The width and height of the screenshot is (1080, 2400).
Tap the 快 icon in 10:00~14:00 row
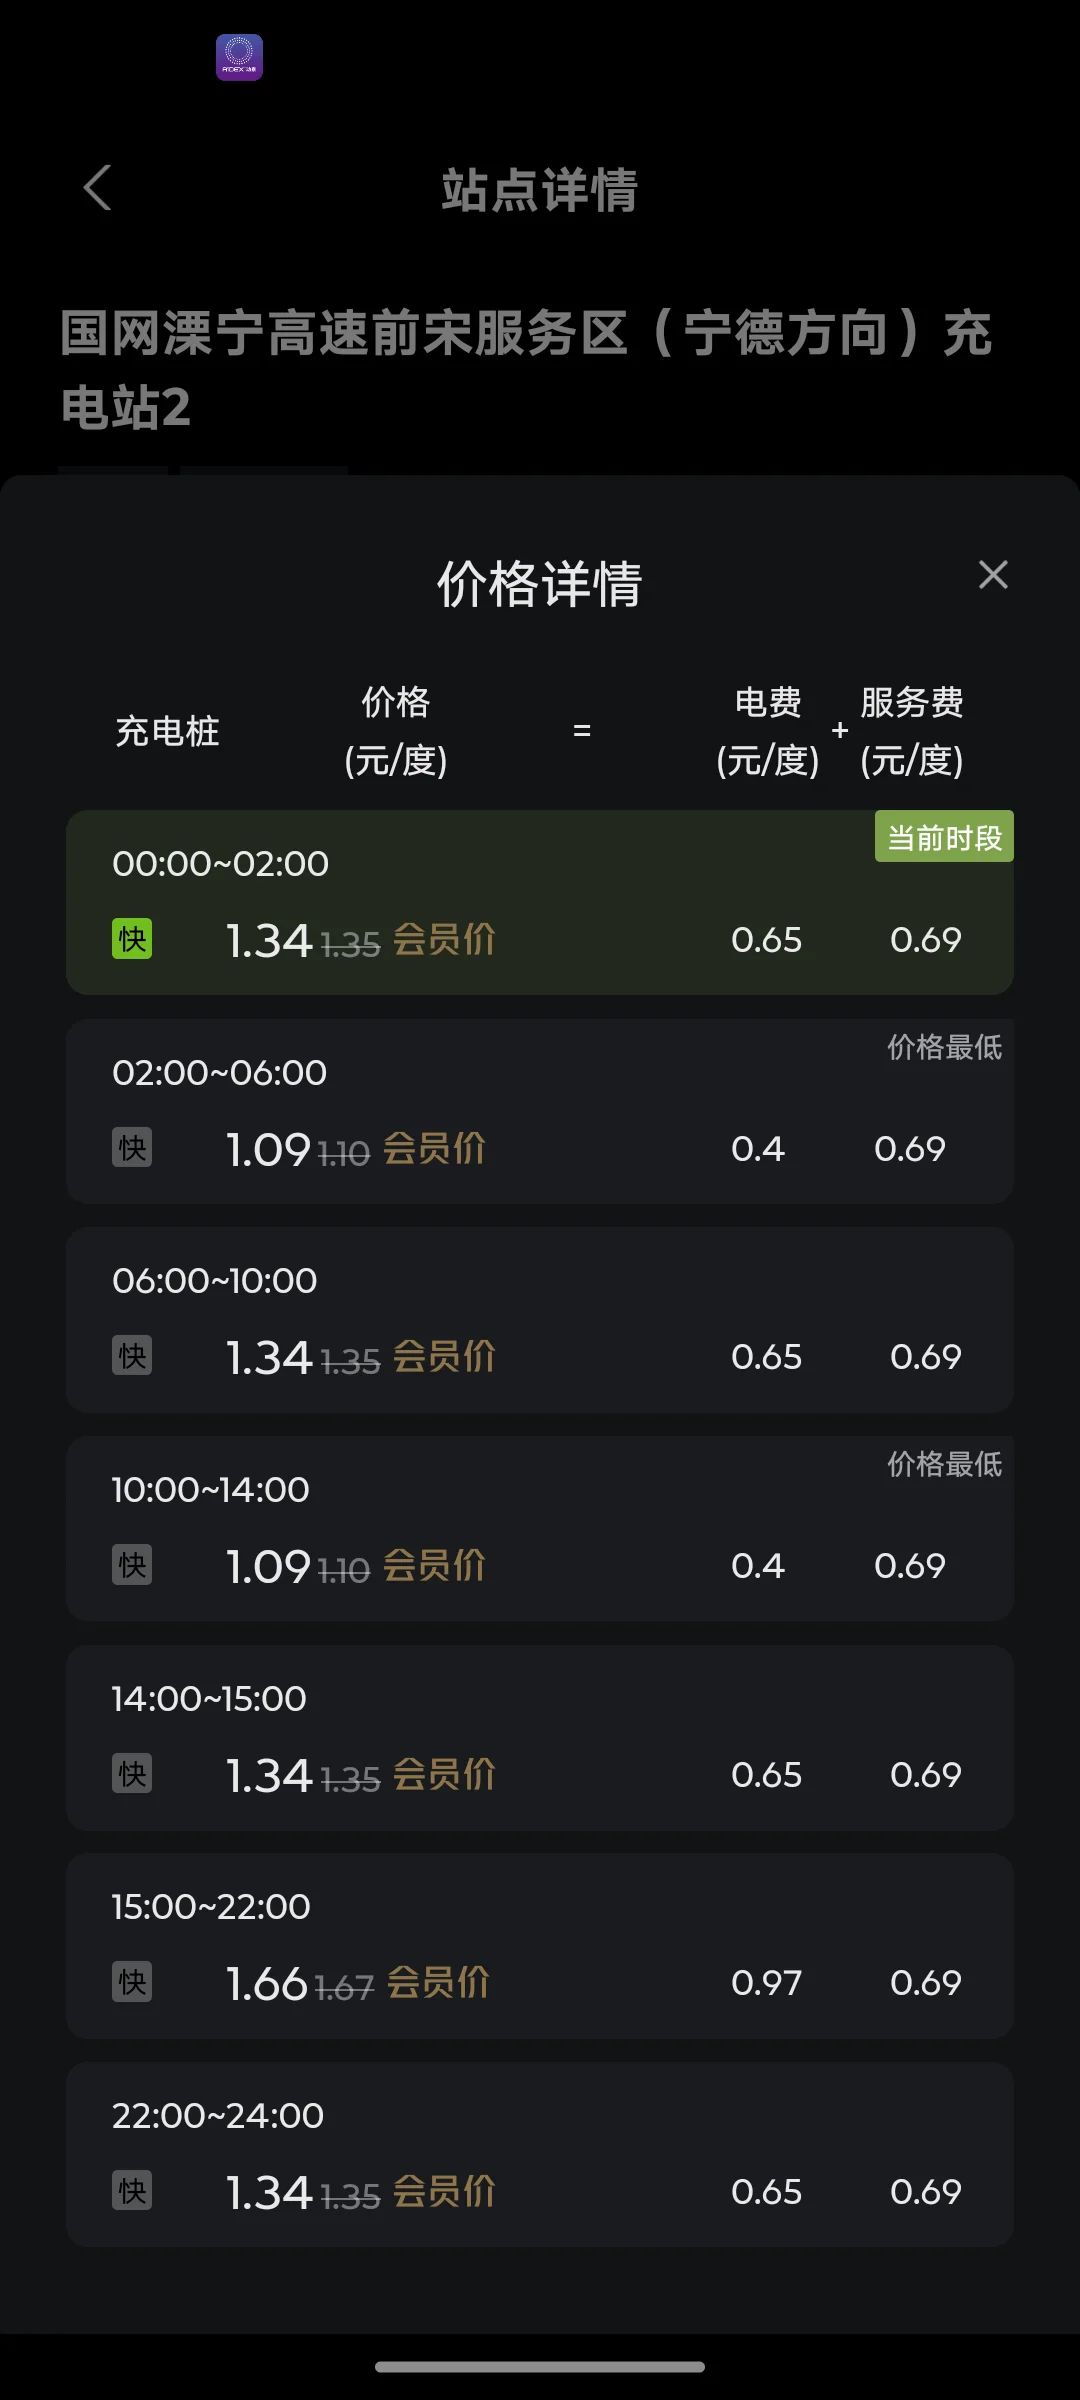click(132, 1565)
